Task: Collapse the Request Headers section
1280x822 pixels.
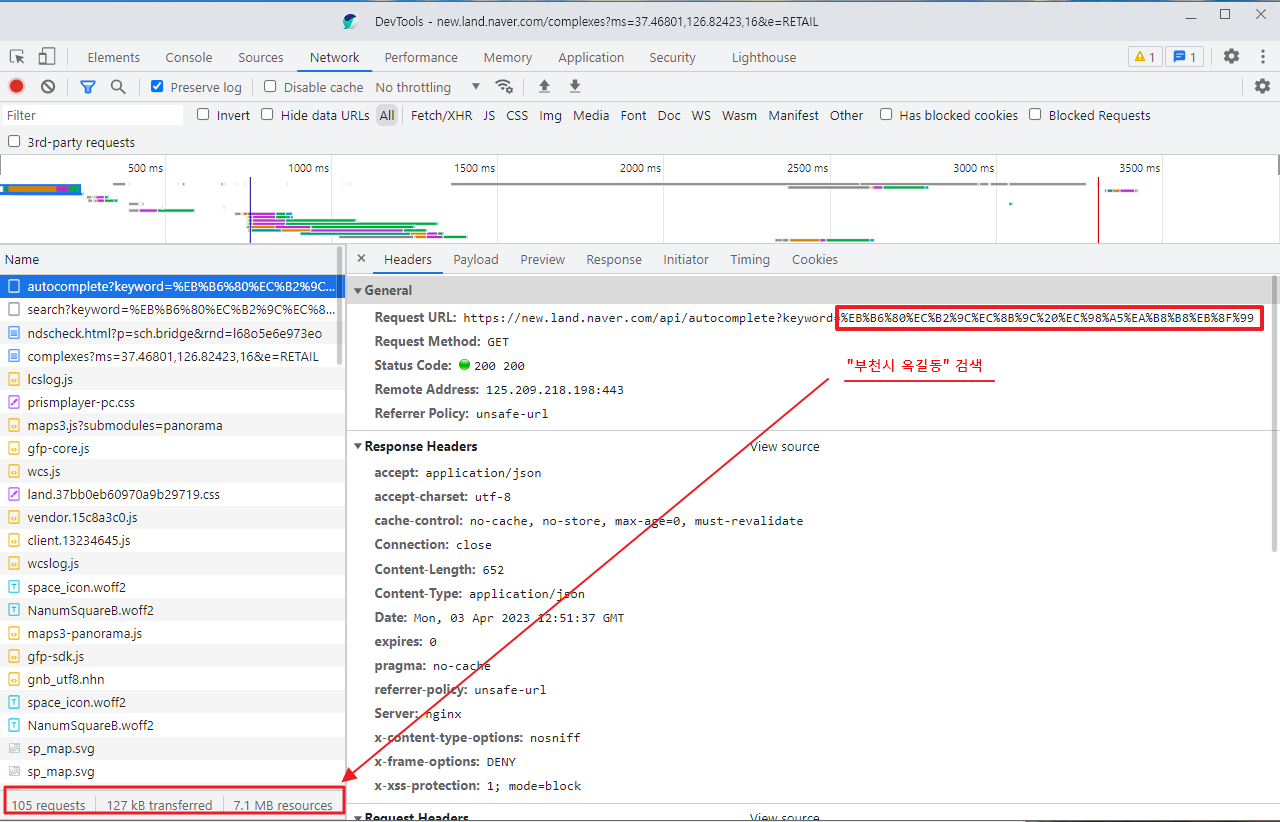Action: point(359,817)
